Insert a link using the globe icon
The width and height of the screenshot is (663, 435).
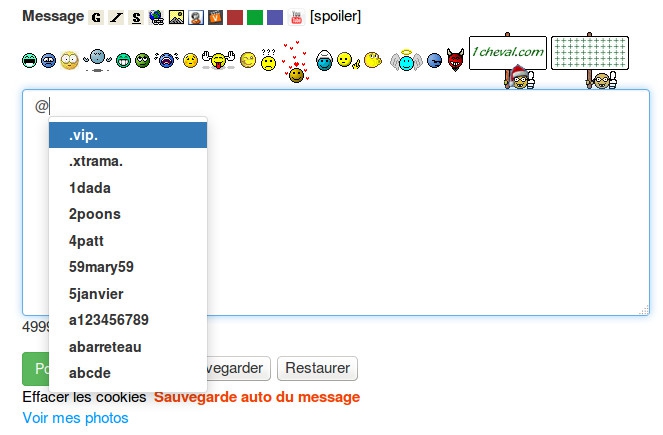click(156, 17)
